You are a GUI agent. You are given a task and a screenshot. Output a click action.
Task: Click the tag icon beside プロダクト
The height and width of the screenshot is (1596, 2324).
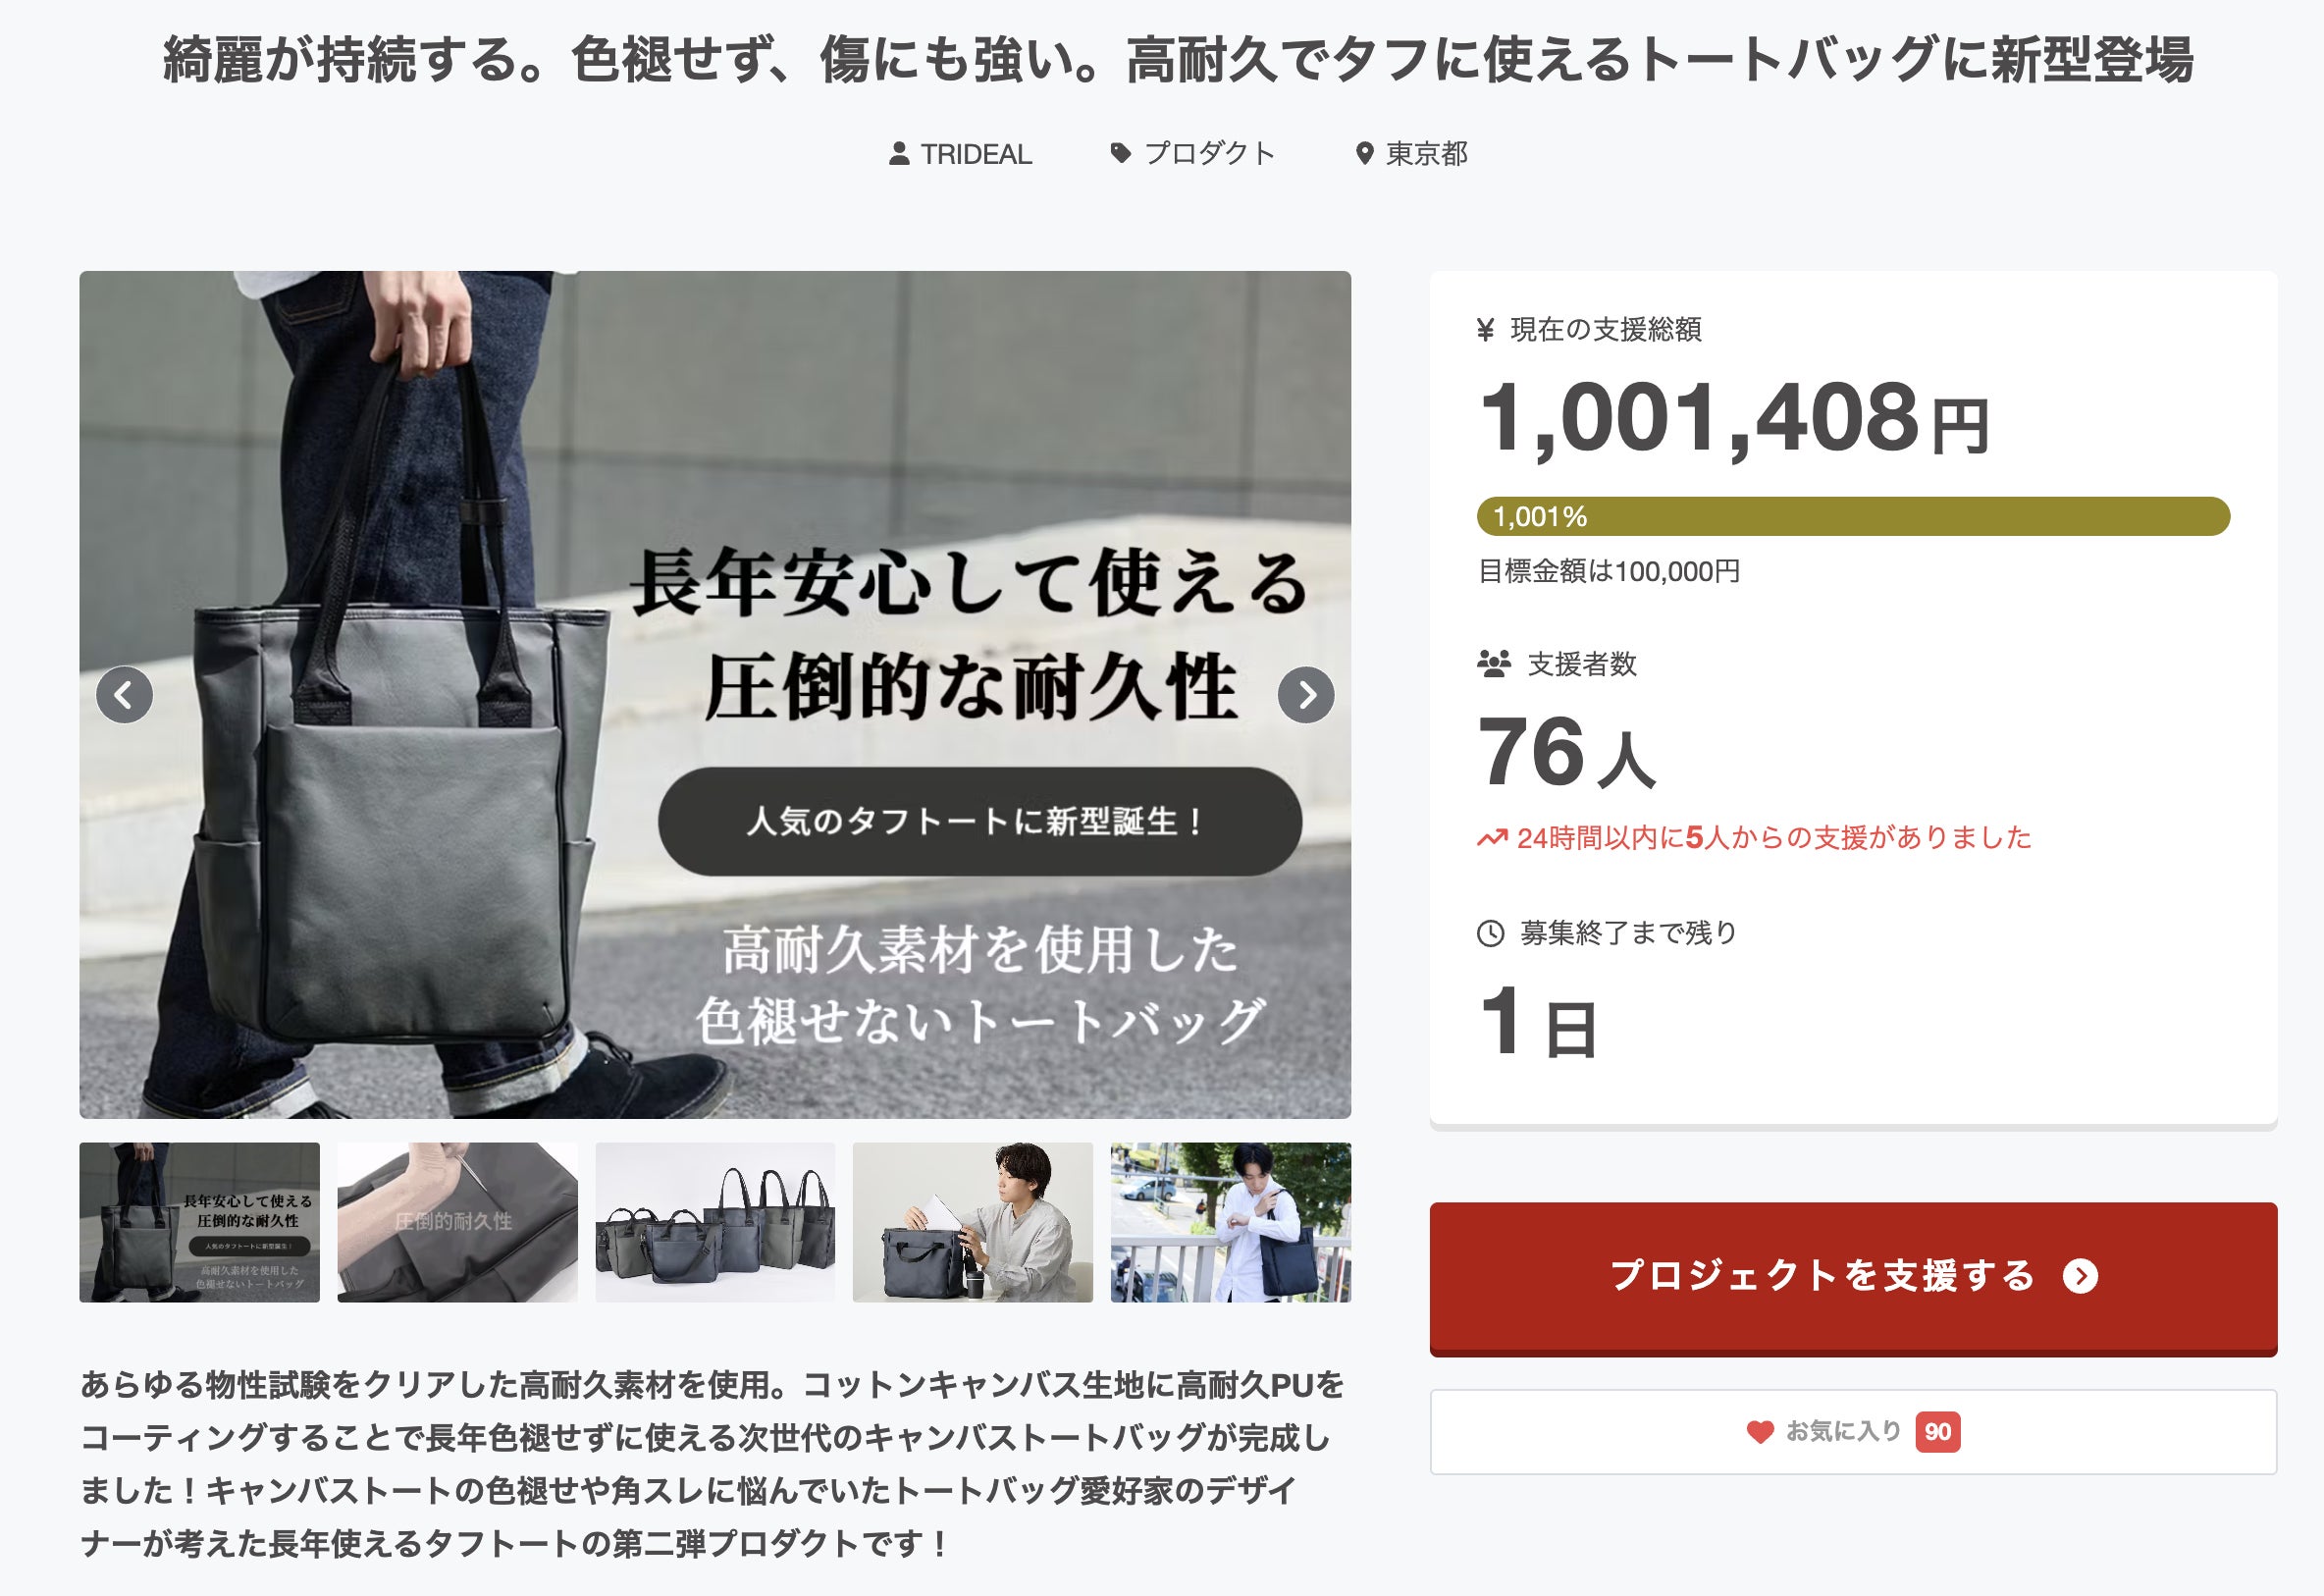coord(1121,153)
